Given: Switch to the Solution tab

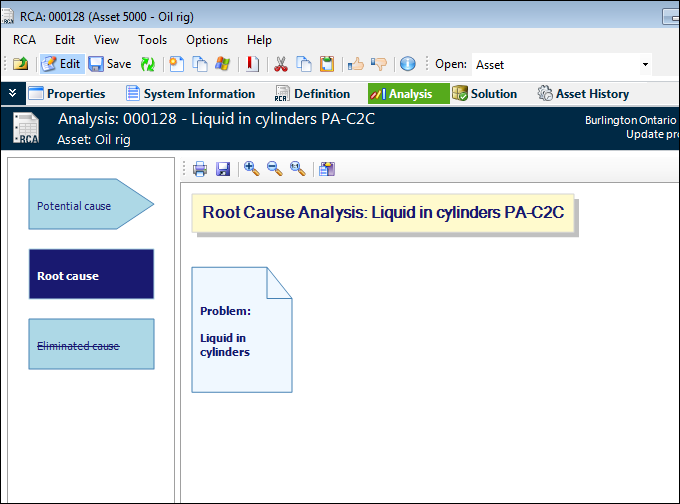Looking at the screenshot, I should [x=484, y=94].
